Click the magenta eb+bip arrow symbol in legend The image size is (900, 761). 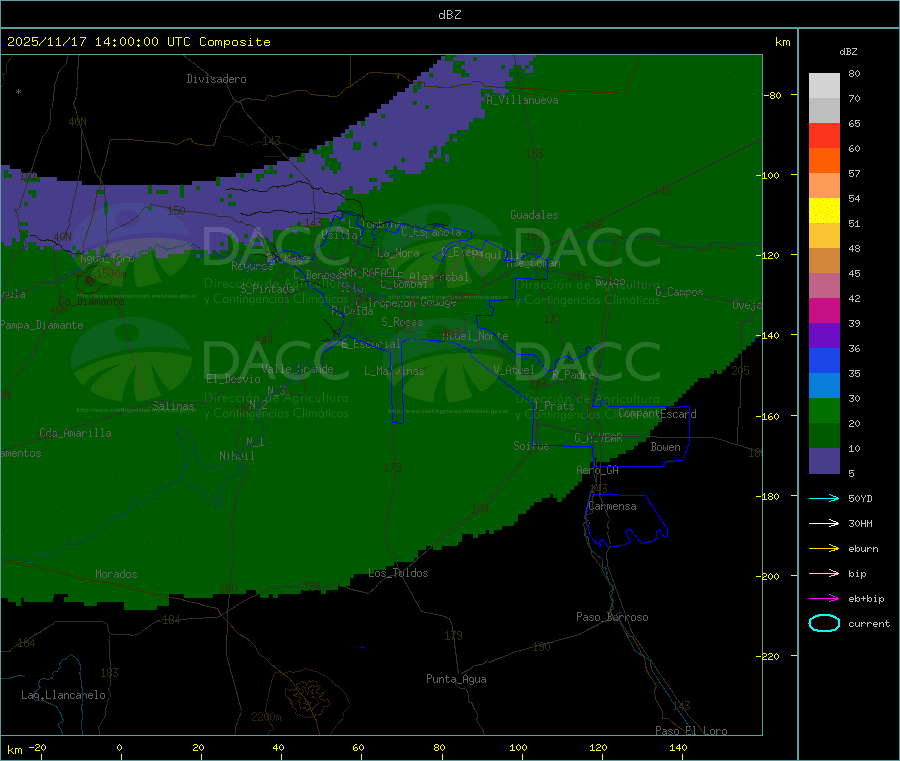824,599
